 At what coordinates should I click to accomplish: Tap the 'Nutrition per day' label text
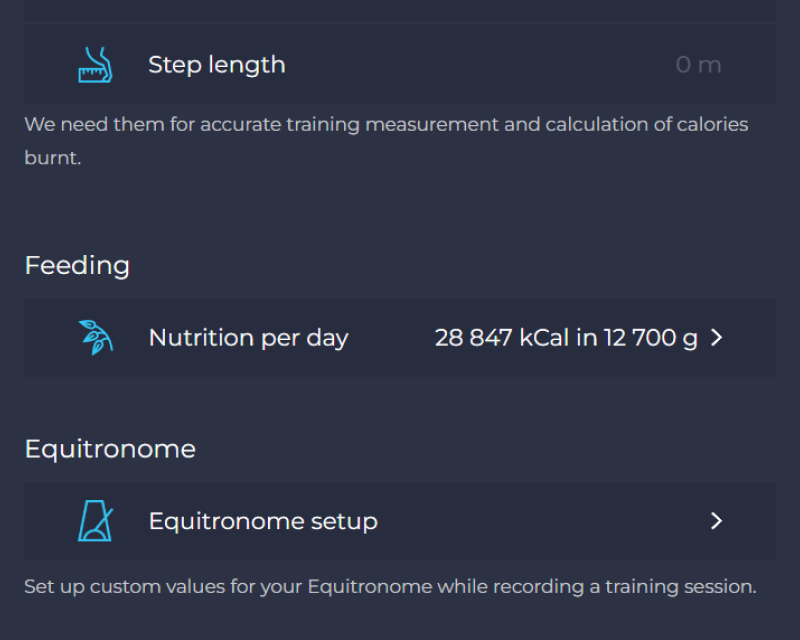point(248,338)
